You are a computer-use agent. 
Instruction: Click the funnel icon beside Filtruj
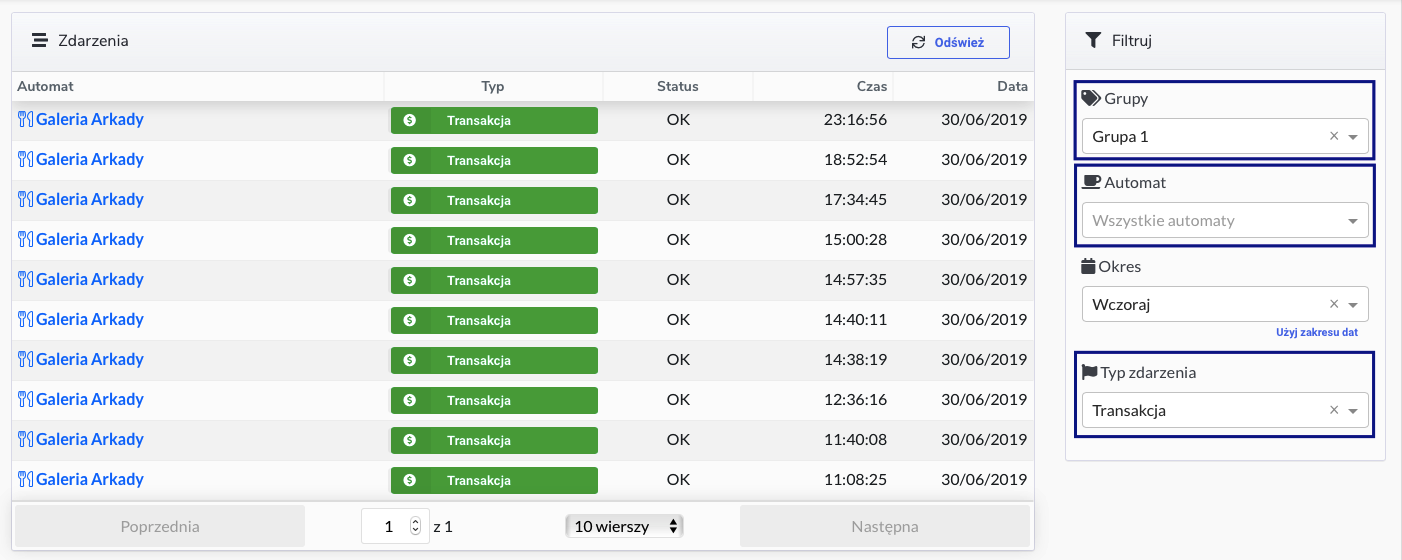click(1093, 41)
